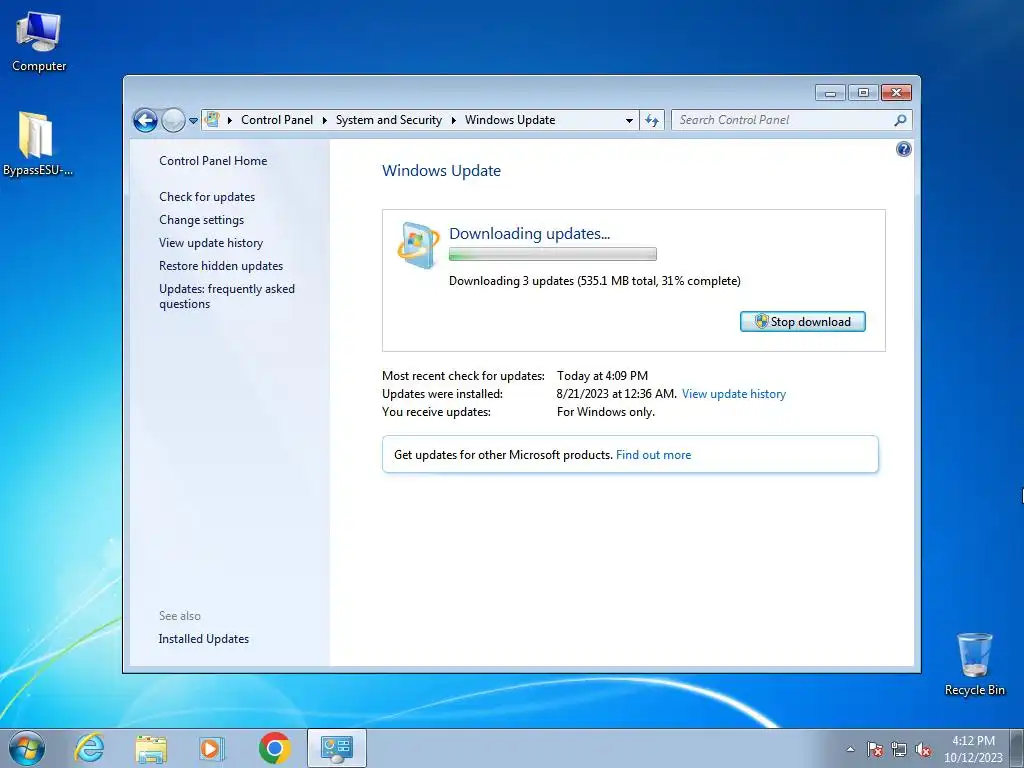
Task: Click the taskbar clock showing 4:12 PM
Action: [x=973, y=748]
